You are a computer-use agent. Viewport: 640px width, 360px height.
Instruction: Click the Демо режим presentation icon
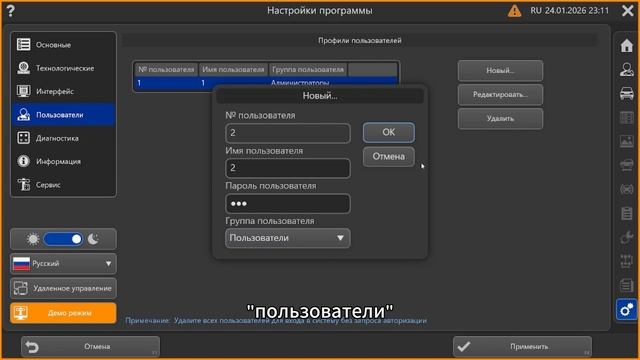tap(21, 313)
